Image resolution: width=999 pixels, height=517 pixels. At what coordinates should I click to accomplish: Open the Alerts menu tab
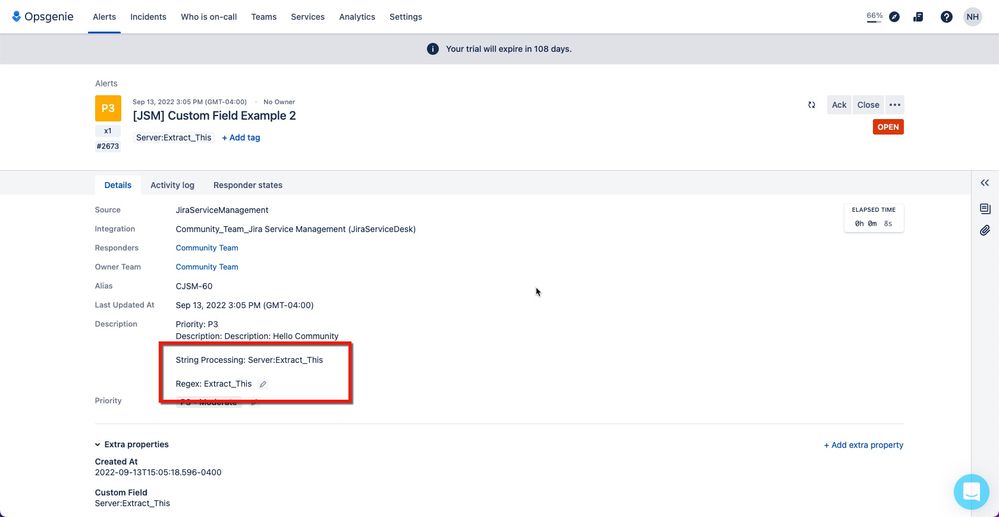[x=104, y=17]
